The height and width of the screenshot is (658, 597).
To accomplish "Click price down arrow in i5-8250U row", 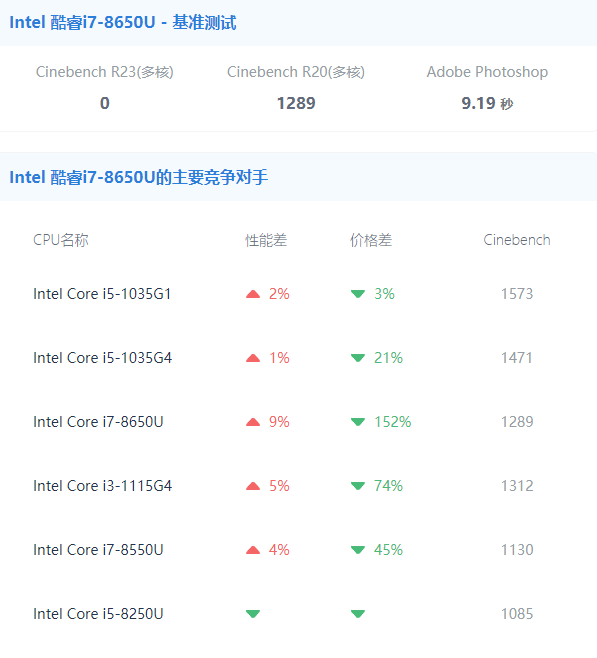I will 358,614.
